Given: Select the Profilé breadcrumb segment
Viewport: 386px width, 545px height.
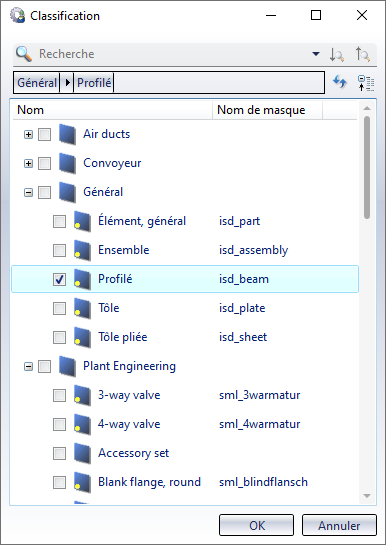Looking at the screenshot, I should (x=94, y=83).
